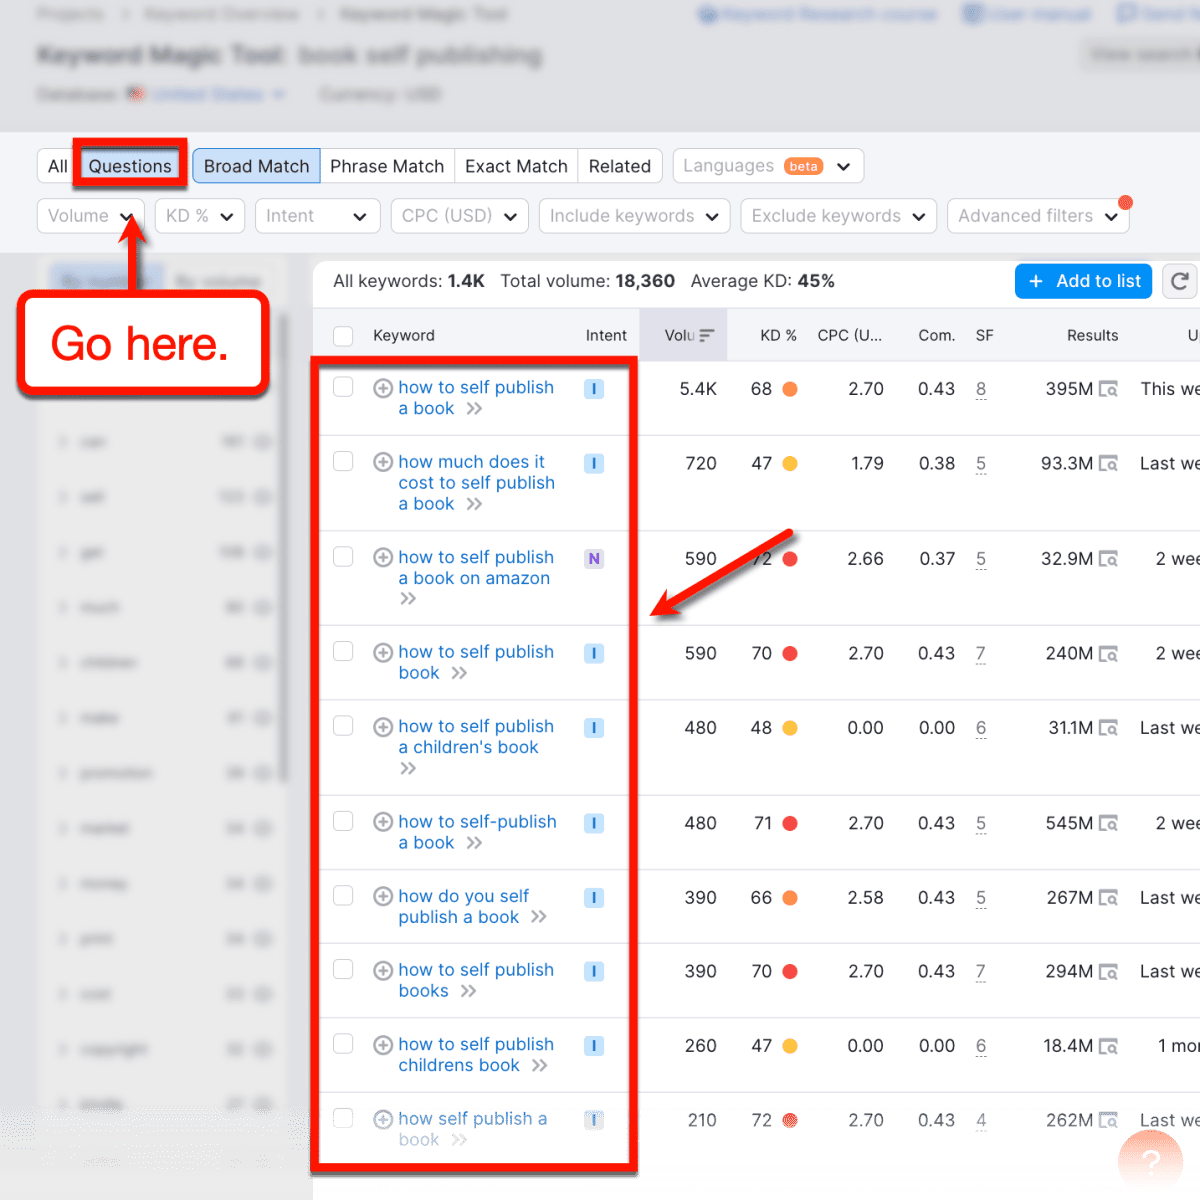Click the refresh icon beside Add to list
The width and height of the screenshot is (1200, 1200).
click(1180, 281)
